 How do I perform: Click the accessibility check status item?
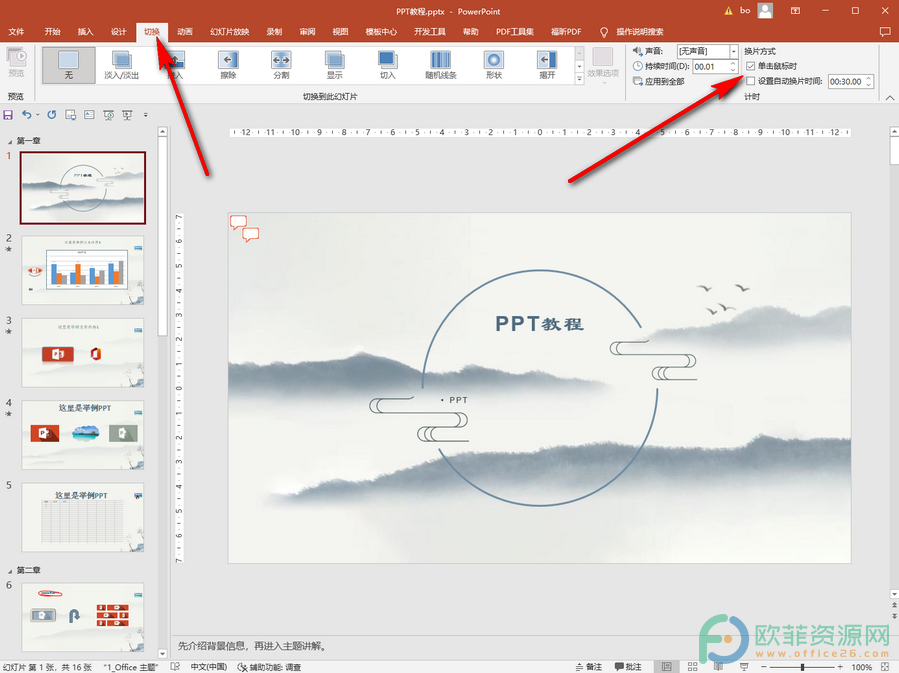pyautogui.click(x=269, y=667)
